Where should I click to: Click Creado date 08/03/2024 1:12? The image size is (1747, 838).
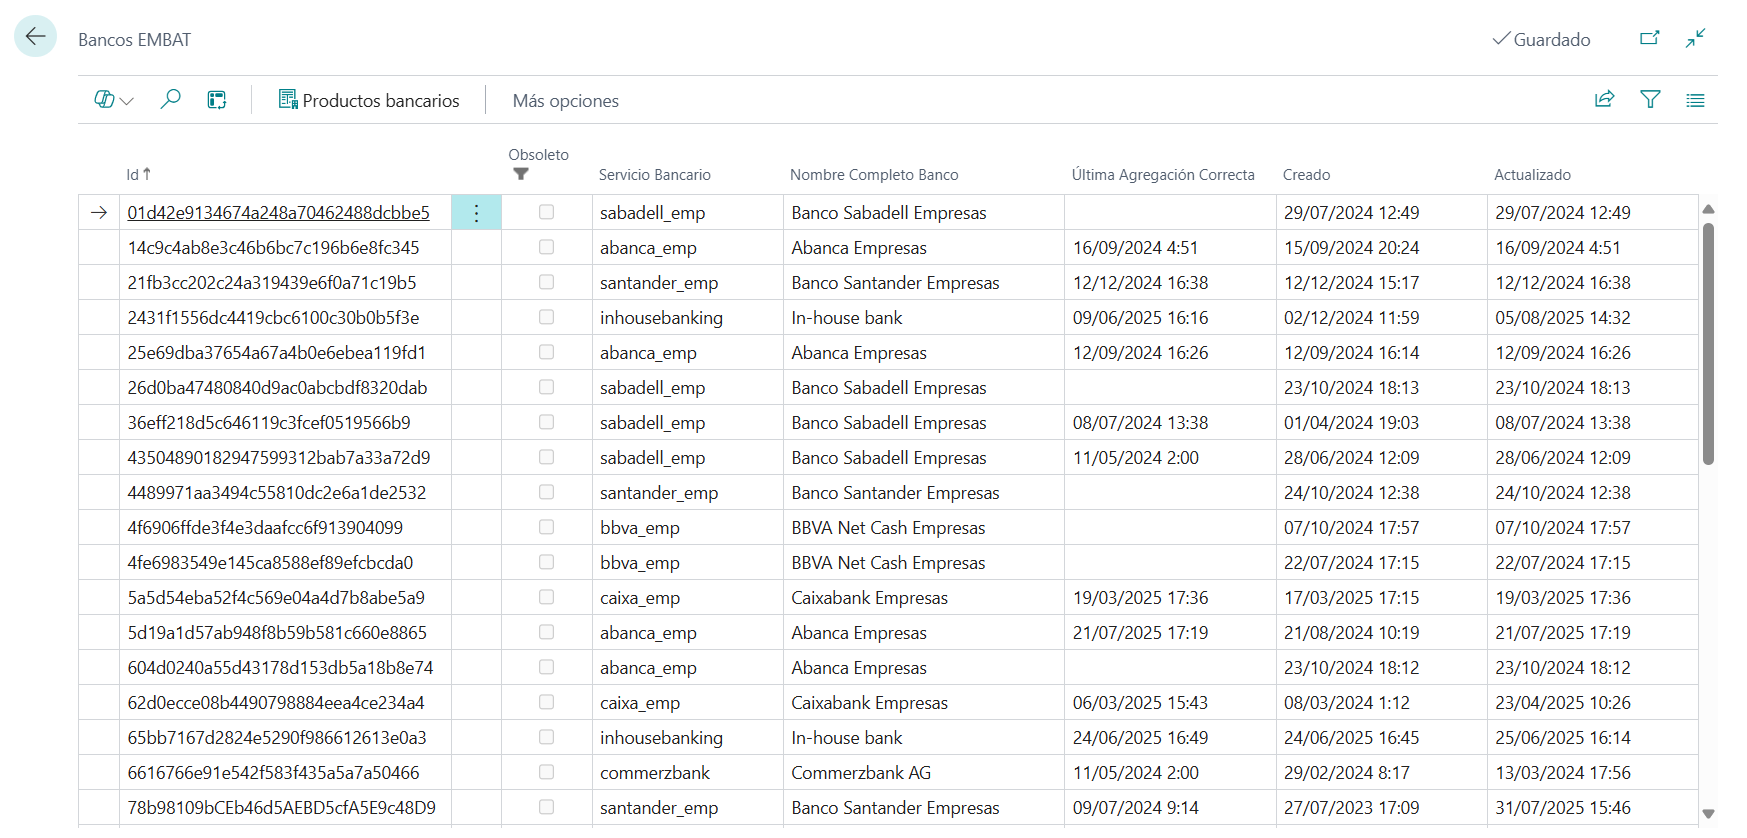click(1346, 702)
